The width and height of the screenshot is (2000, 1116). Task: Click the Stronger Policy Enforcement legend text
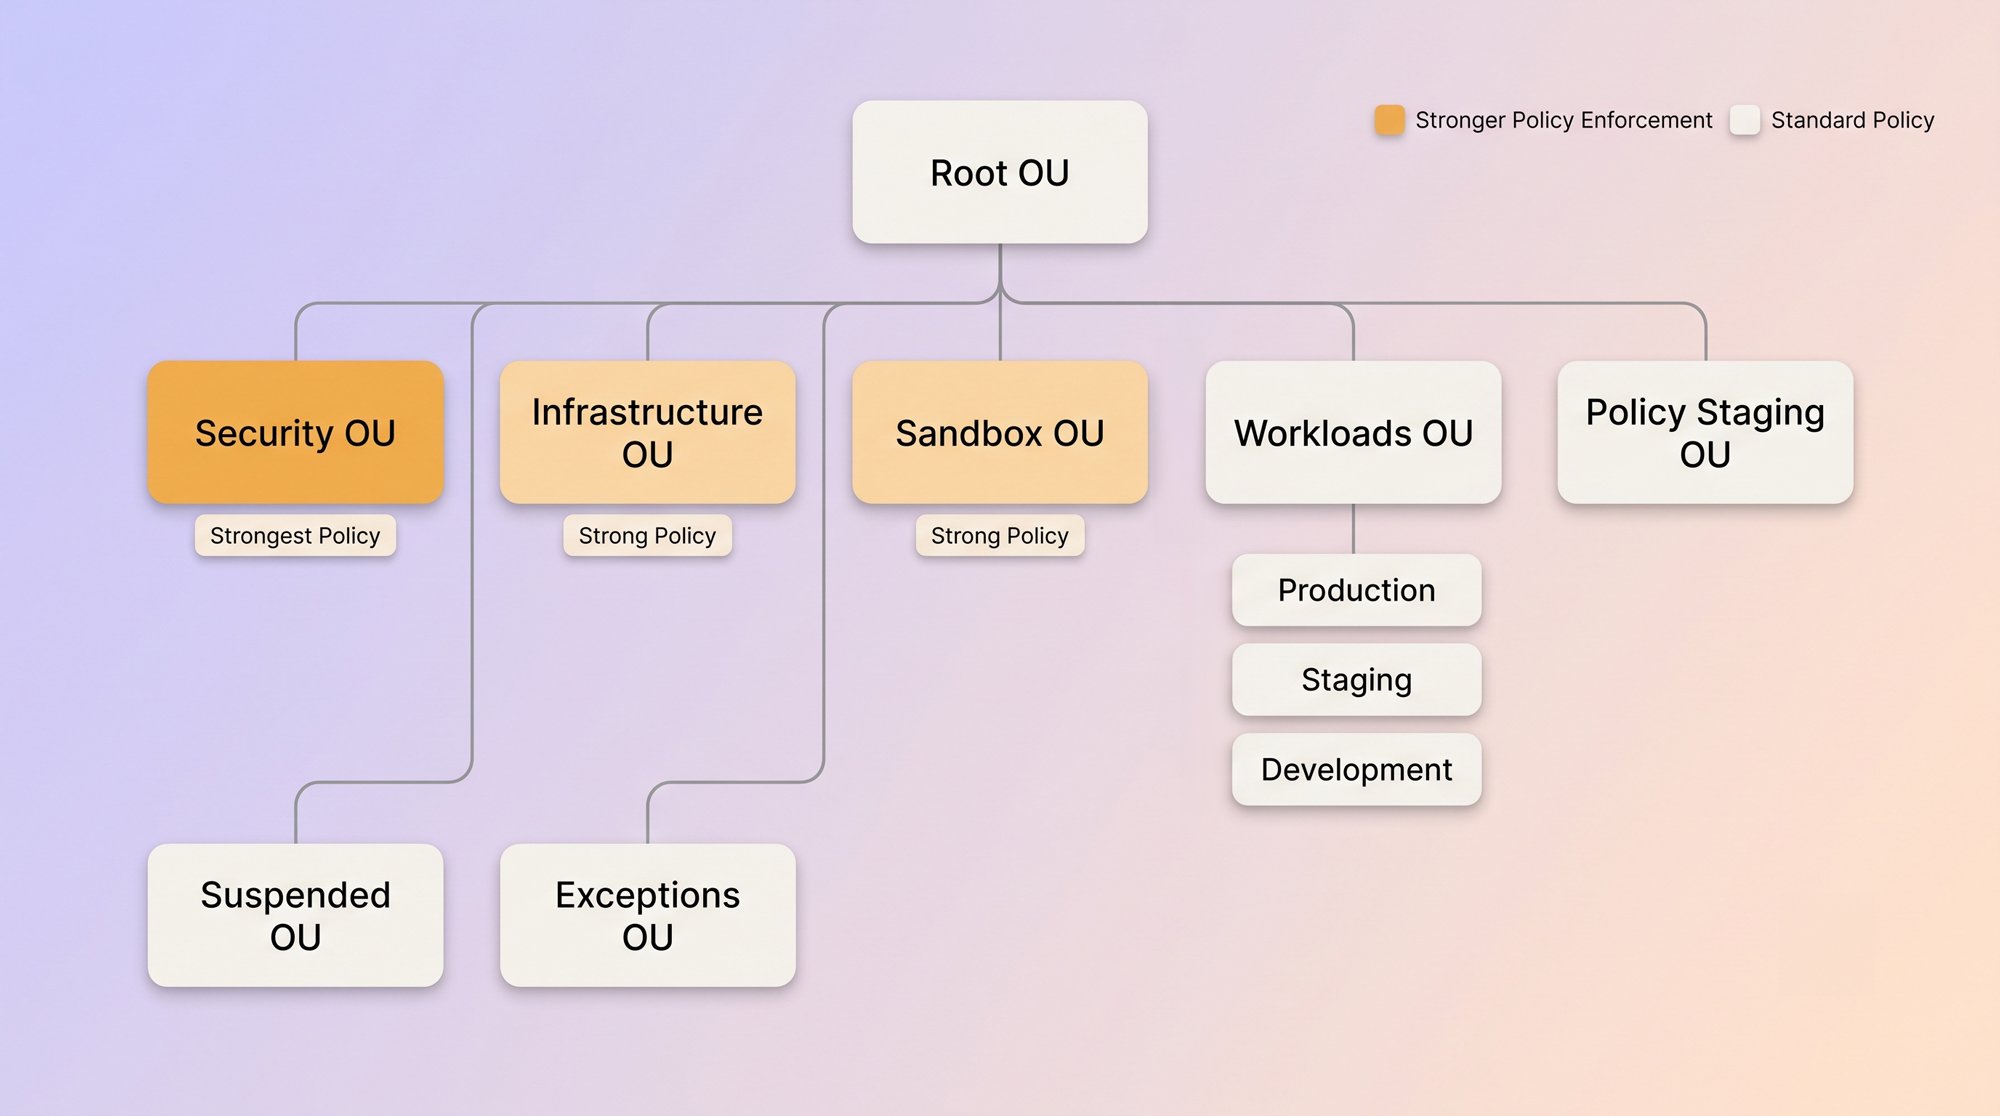click(x=1564, y=120)
